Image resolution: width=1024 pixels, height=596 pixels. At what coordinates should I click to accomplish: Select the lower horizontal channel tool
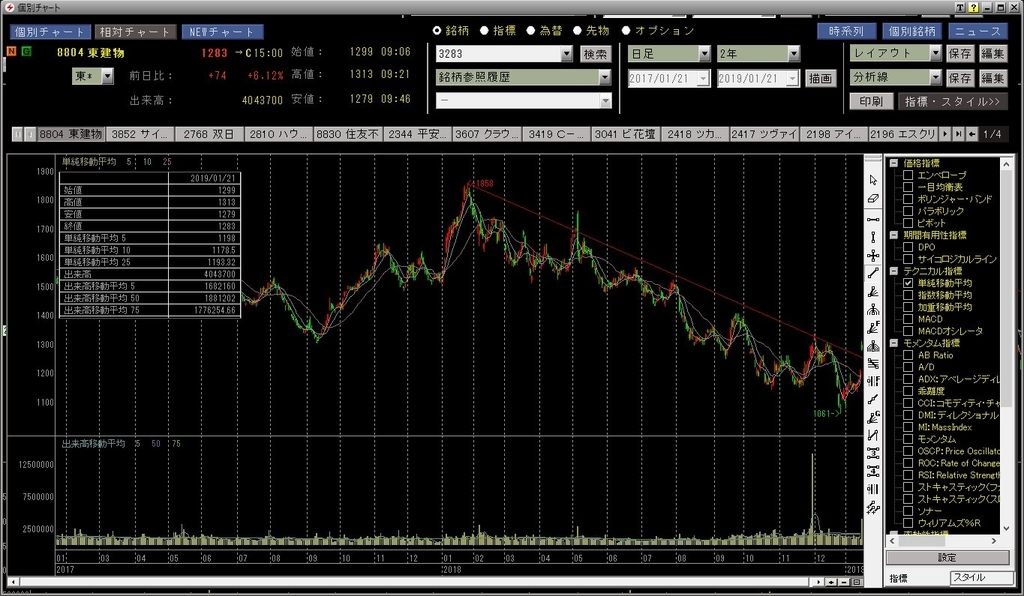tap(873, 471)
